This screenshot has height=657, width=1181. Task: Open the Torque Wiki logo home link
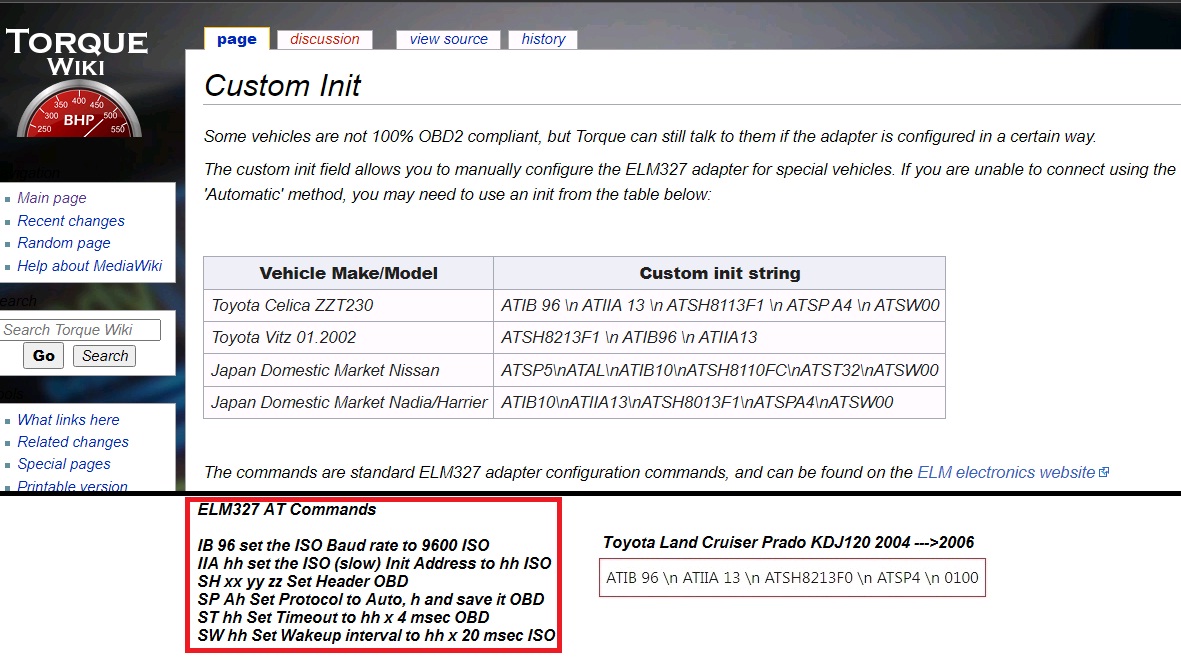coord(78,81)
